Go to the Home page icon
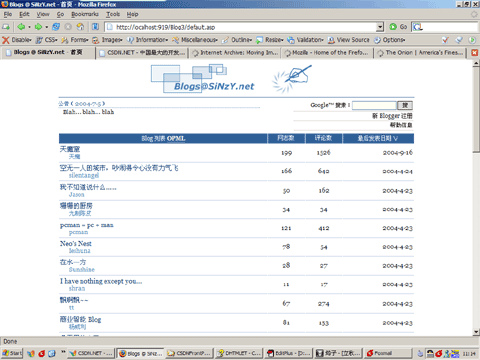 80,27
